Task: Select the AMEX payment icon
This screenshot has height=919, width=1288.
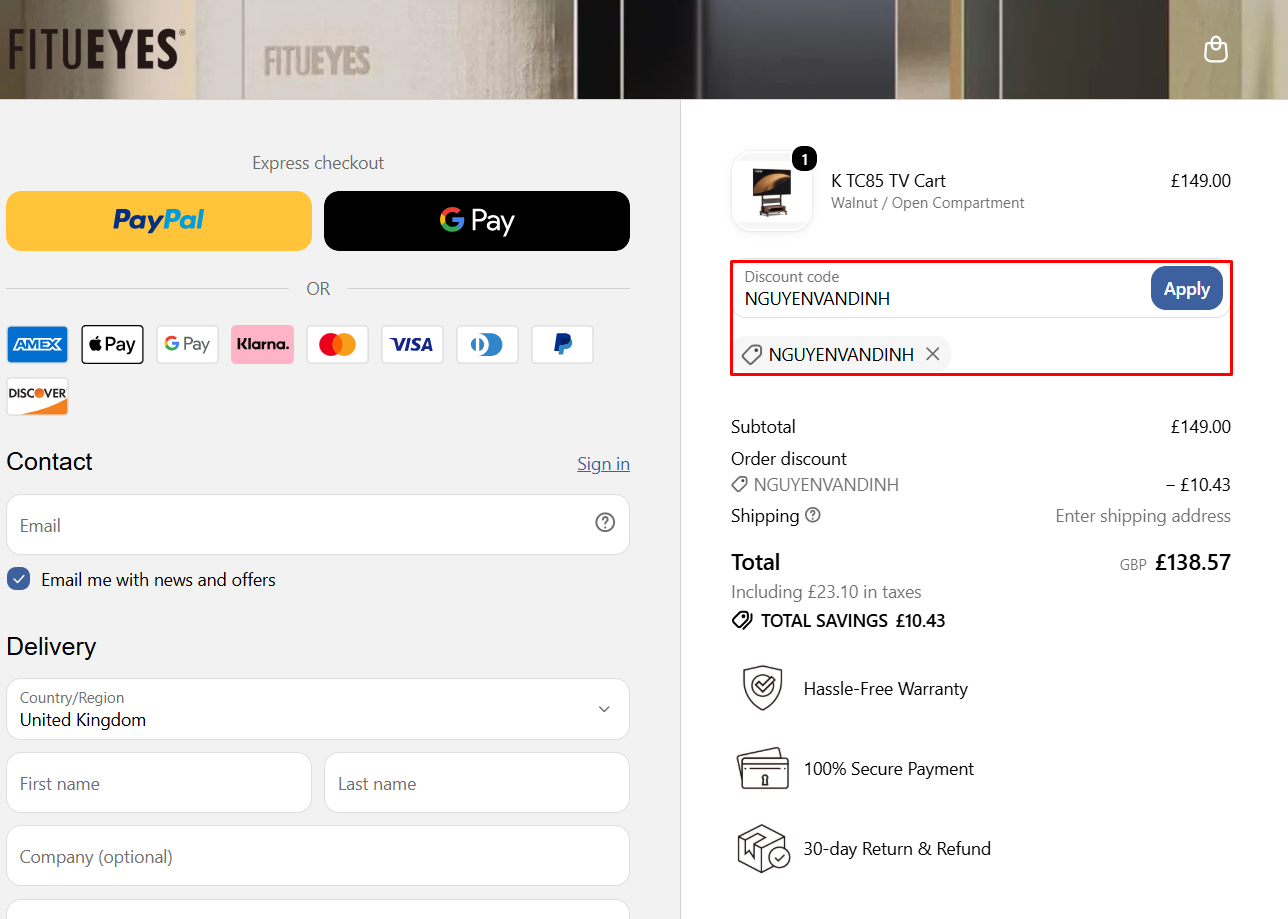Action: pos(37,344)
